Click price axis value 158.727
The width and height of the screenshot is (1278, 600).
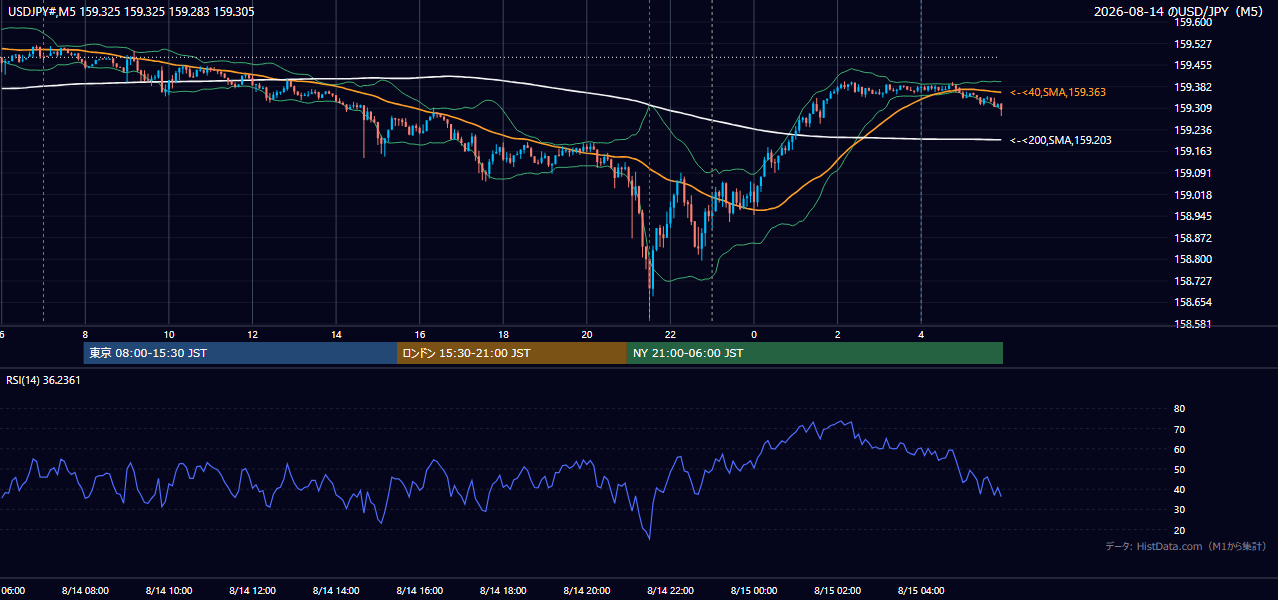tap(1193, 281)
